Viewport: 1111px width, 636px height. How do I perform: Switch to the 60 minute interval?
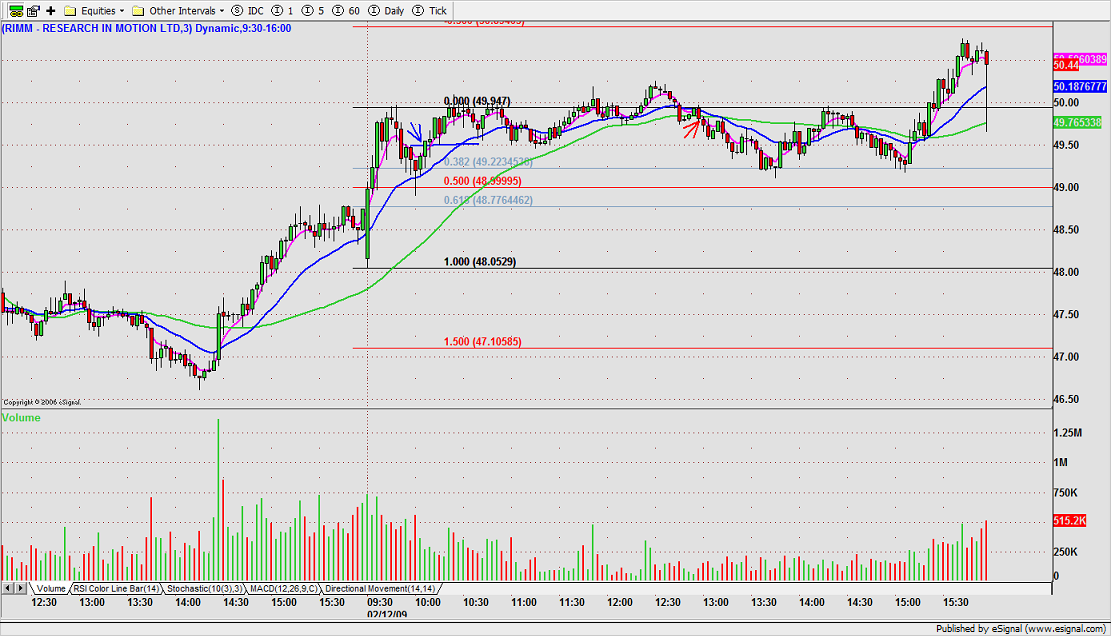346,11
